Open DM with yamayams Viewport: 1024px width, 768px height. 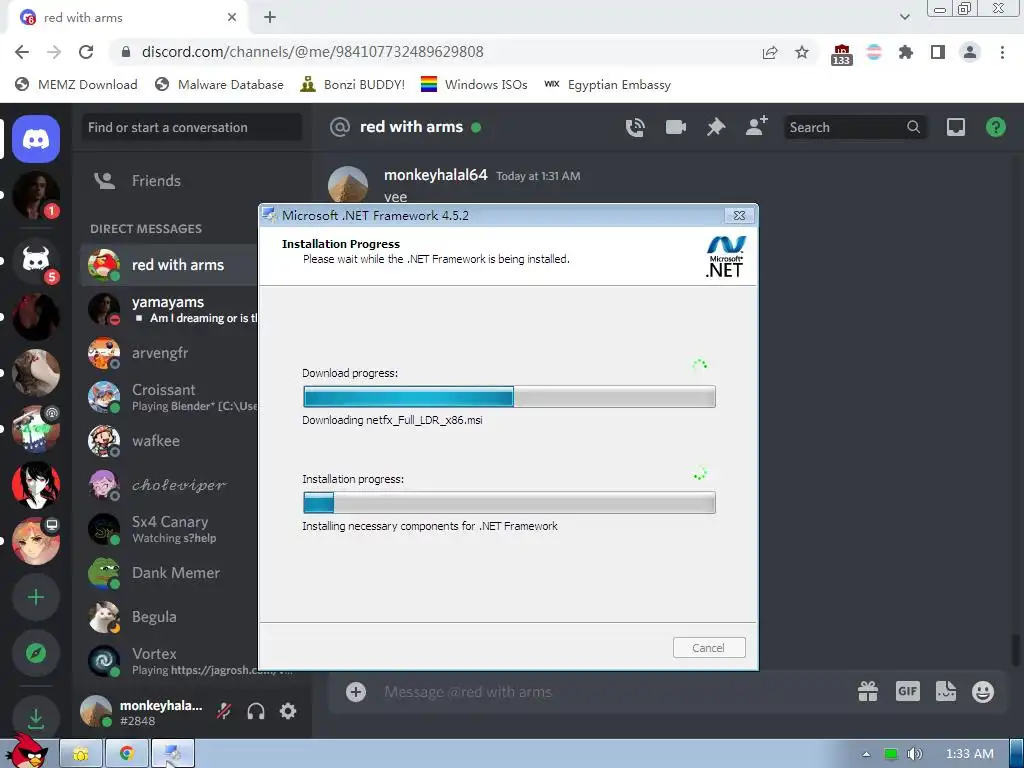pyautogui.click(x=168, y=309)
